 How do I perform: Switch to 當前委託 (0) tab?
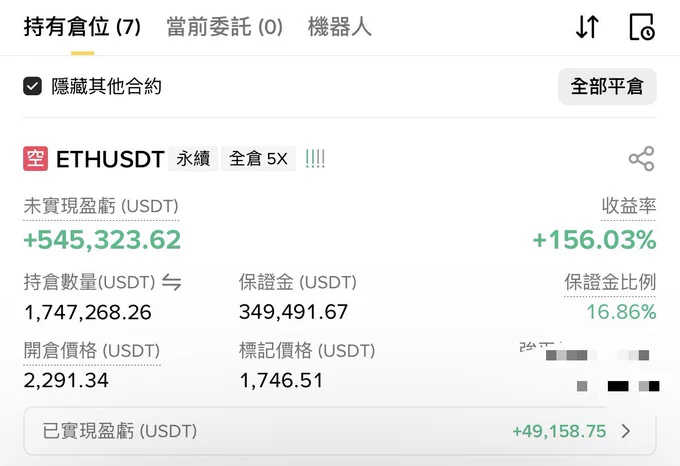tap(225, 27)
